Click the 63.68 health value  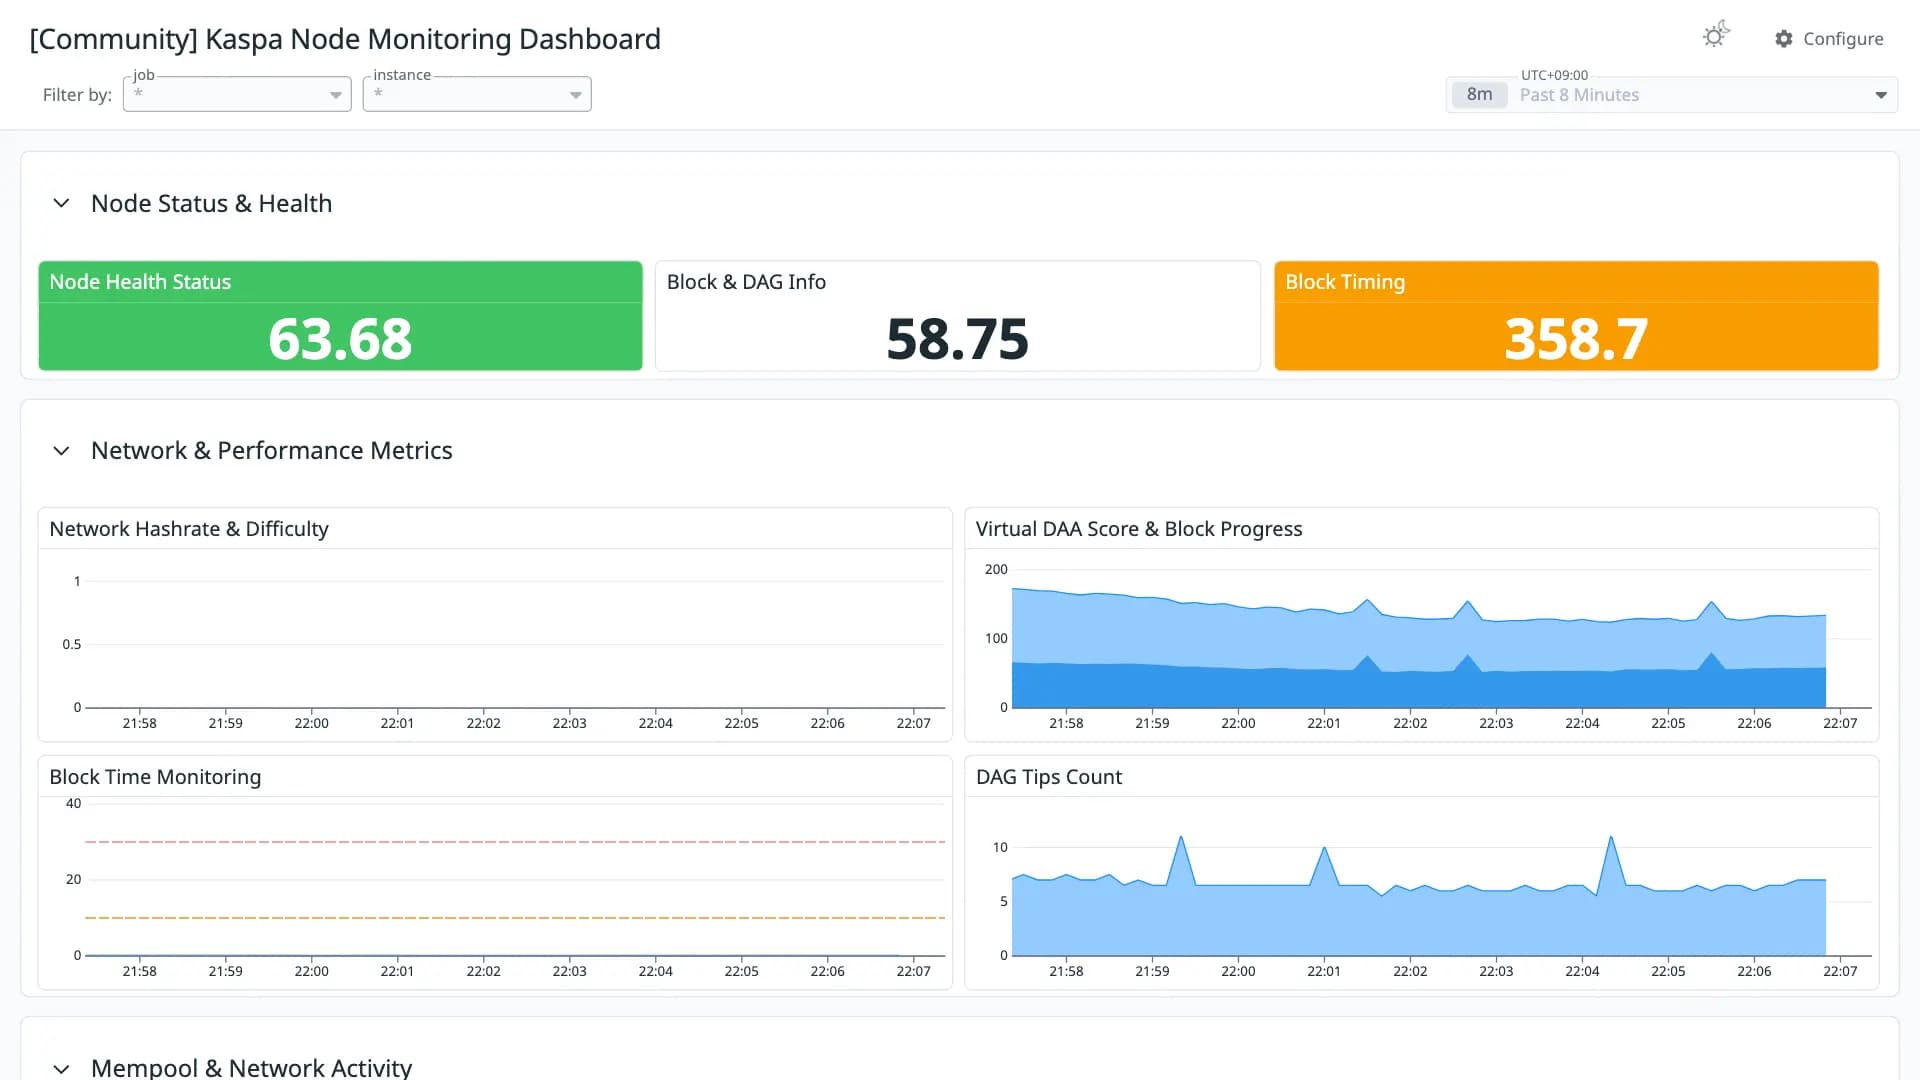[x=340, y=338]
